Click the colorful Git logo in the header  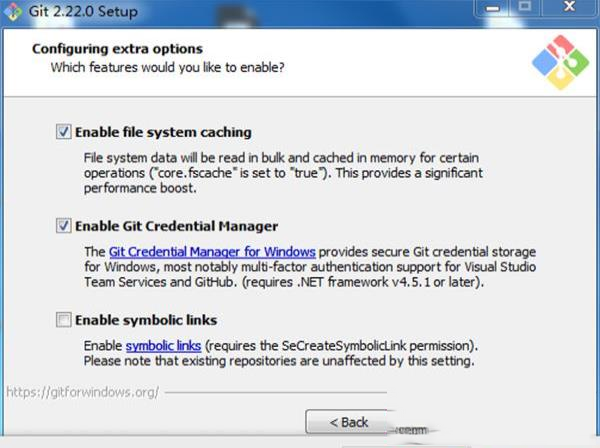pos(558,62)
